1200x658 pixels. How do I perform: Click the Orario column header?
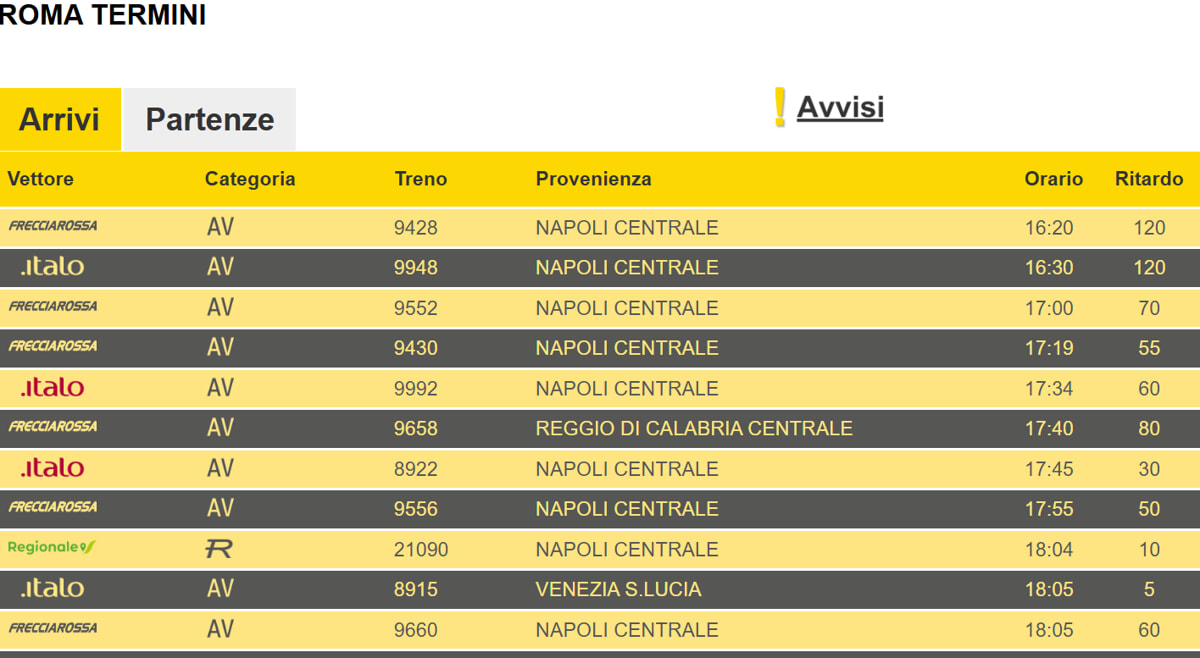pyautogui.click(x=1053, y=179)
